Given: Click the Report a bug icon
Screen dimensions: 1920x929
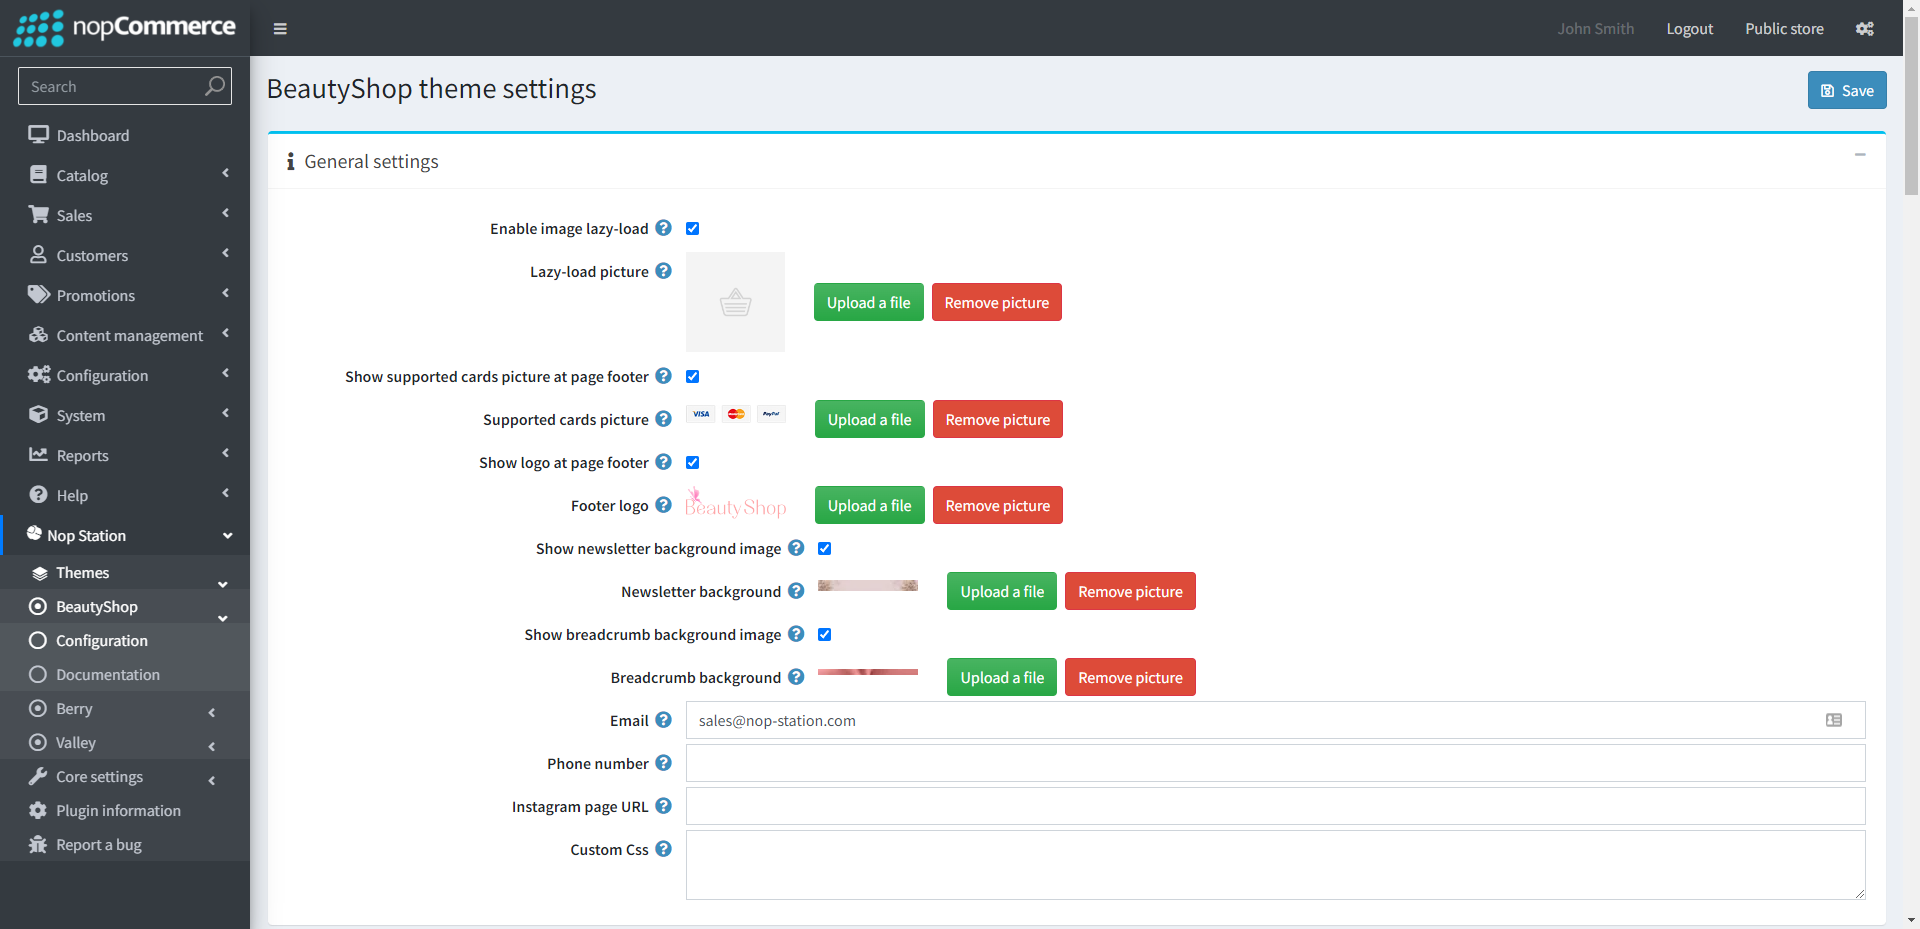Looking at the screenshot, I should (x=38, y=844).
